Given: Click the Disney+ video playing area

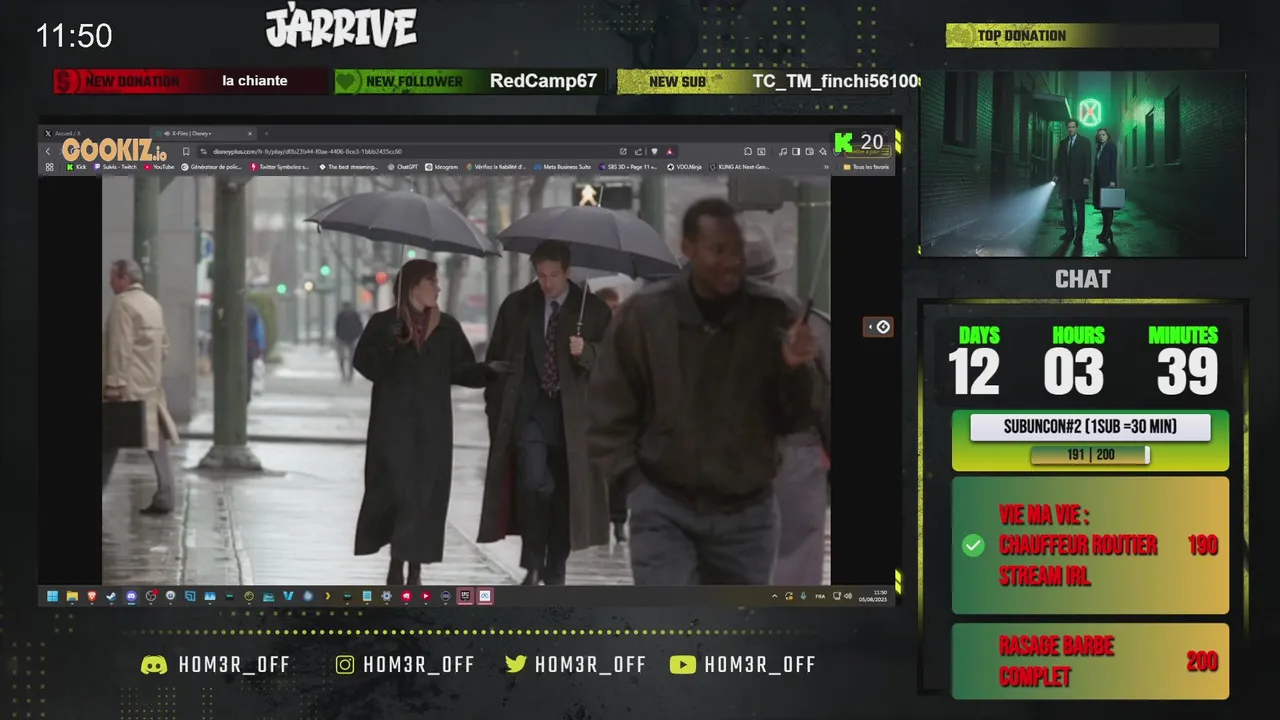Looking at the screenshot, I should (x=466, y=380).
